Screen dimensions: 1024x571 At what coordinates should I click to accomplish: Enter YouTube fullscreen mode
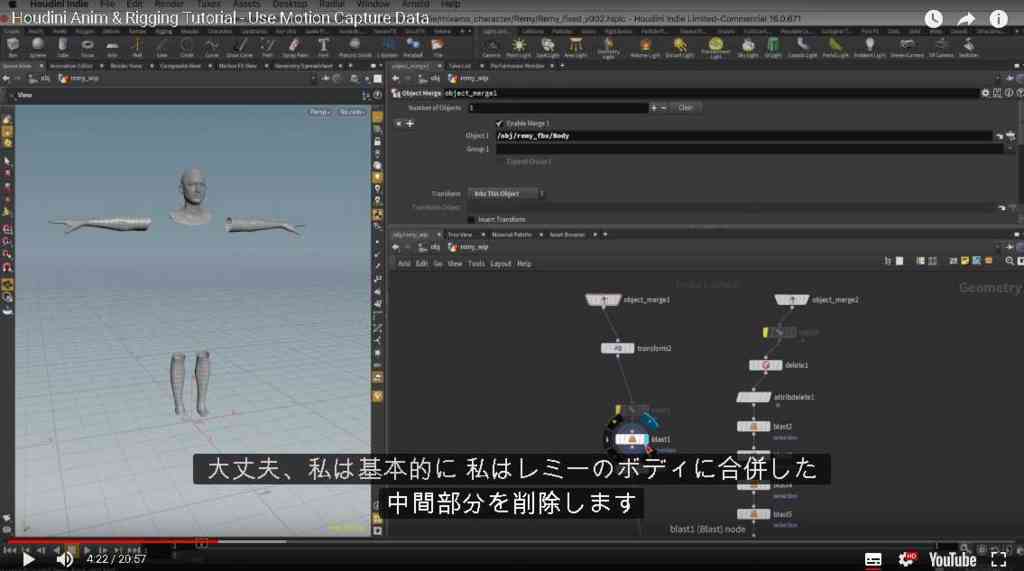pos(999,559)
